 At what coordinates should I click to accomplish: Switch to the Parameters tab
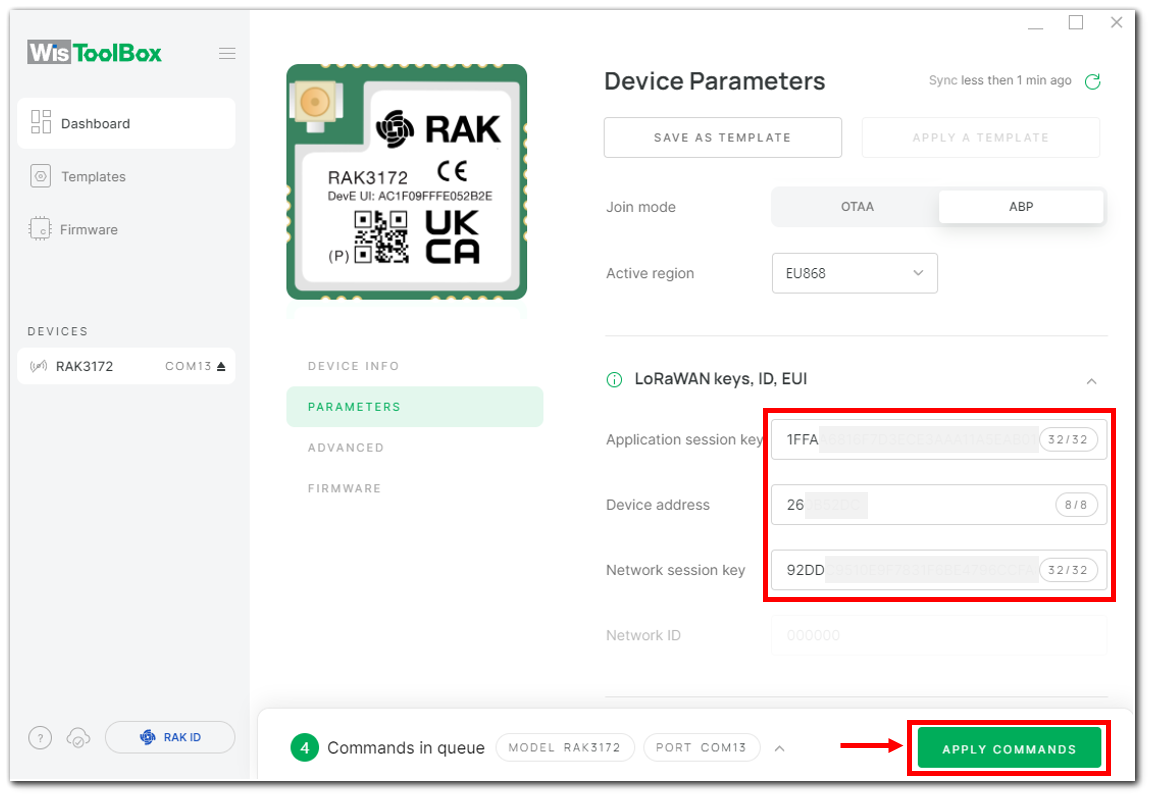point(415,406)
